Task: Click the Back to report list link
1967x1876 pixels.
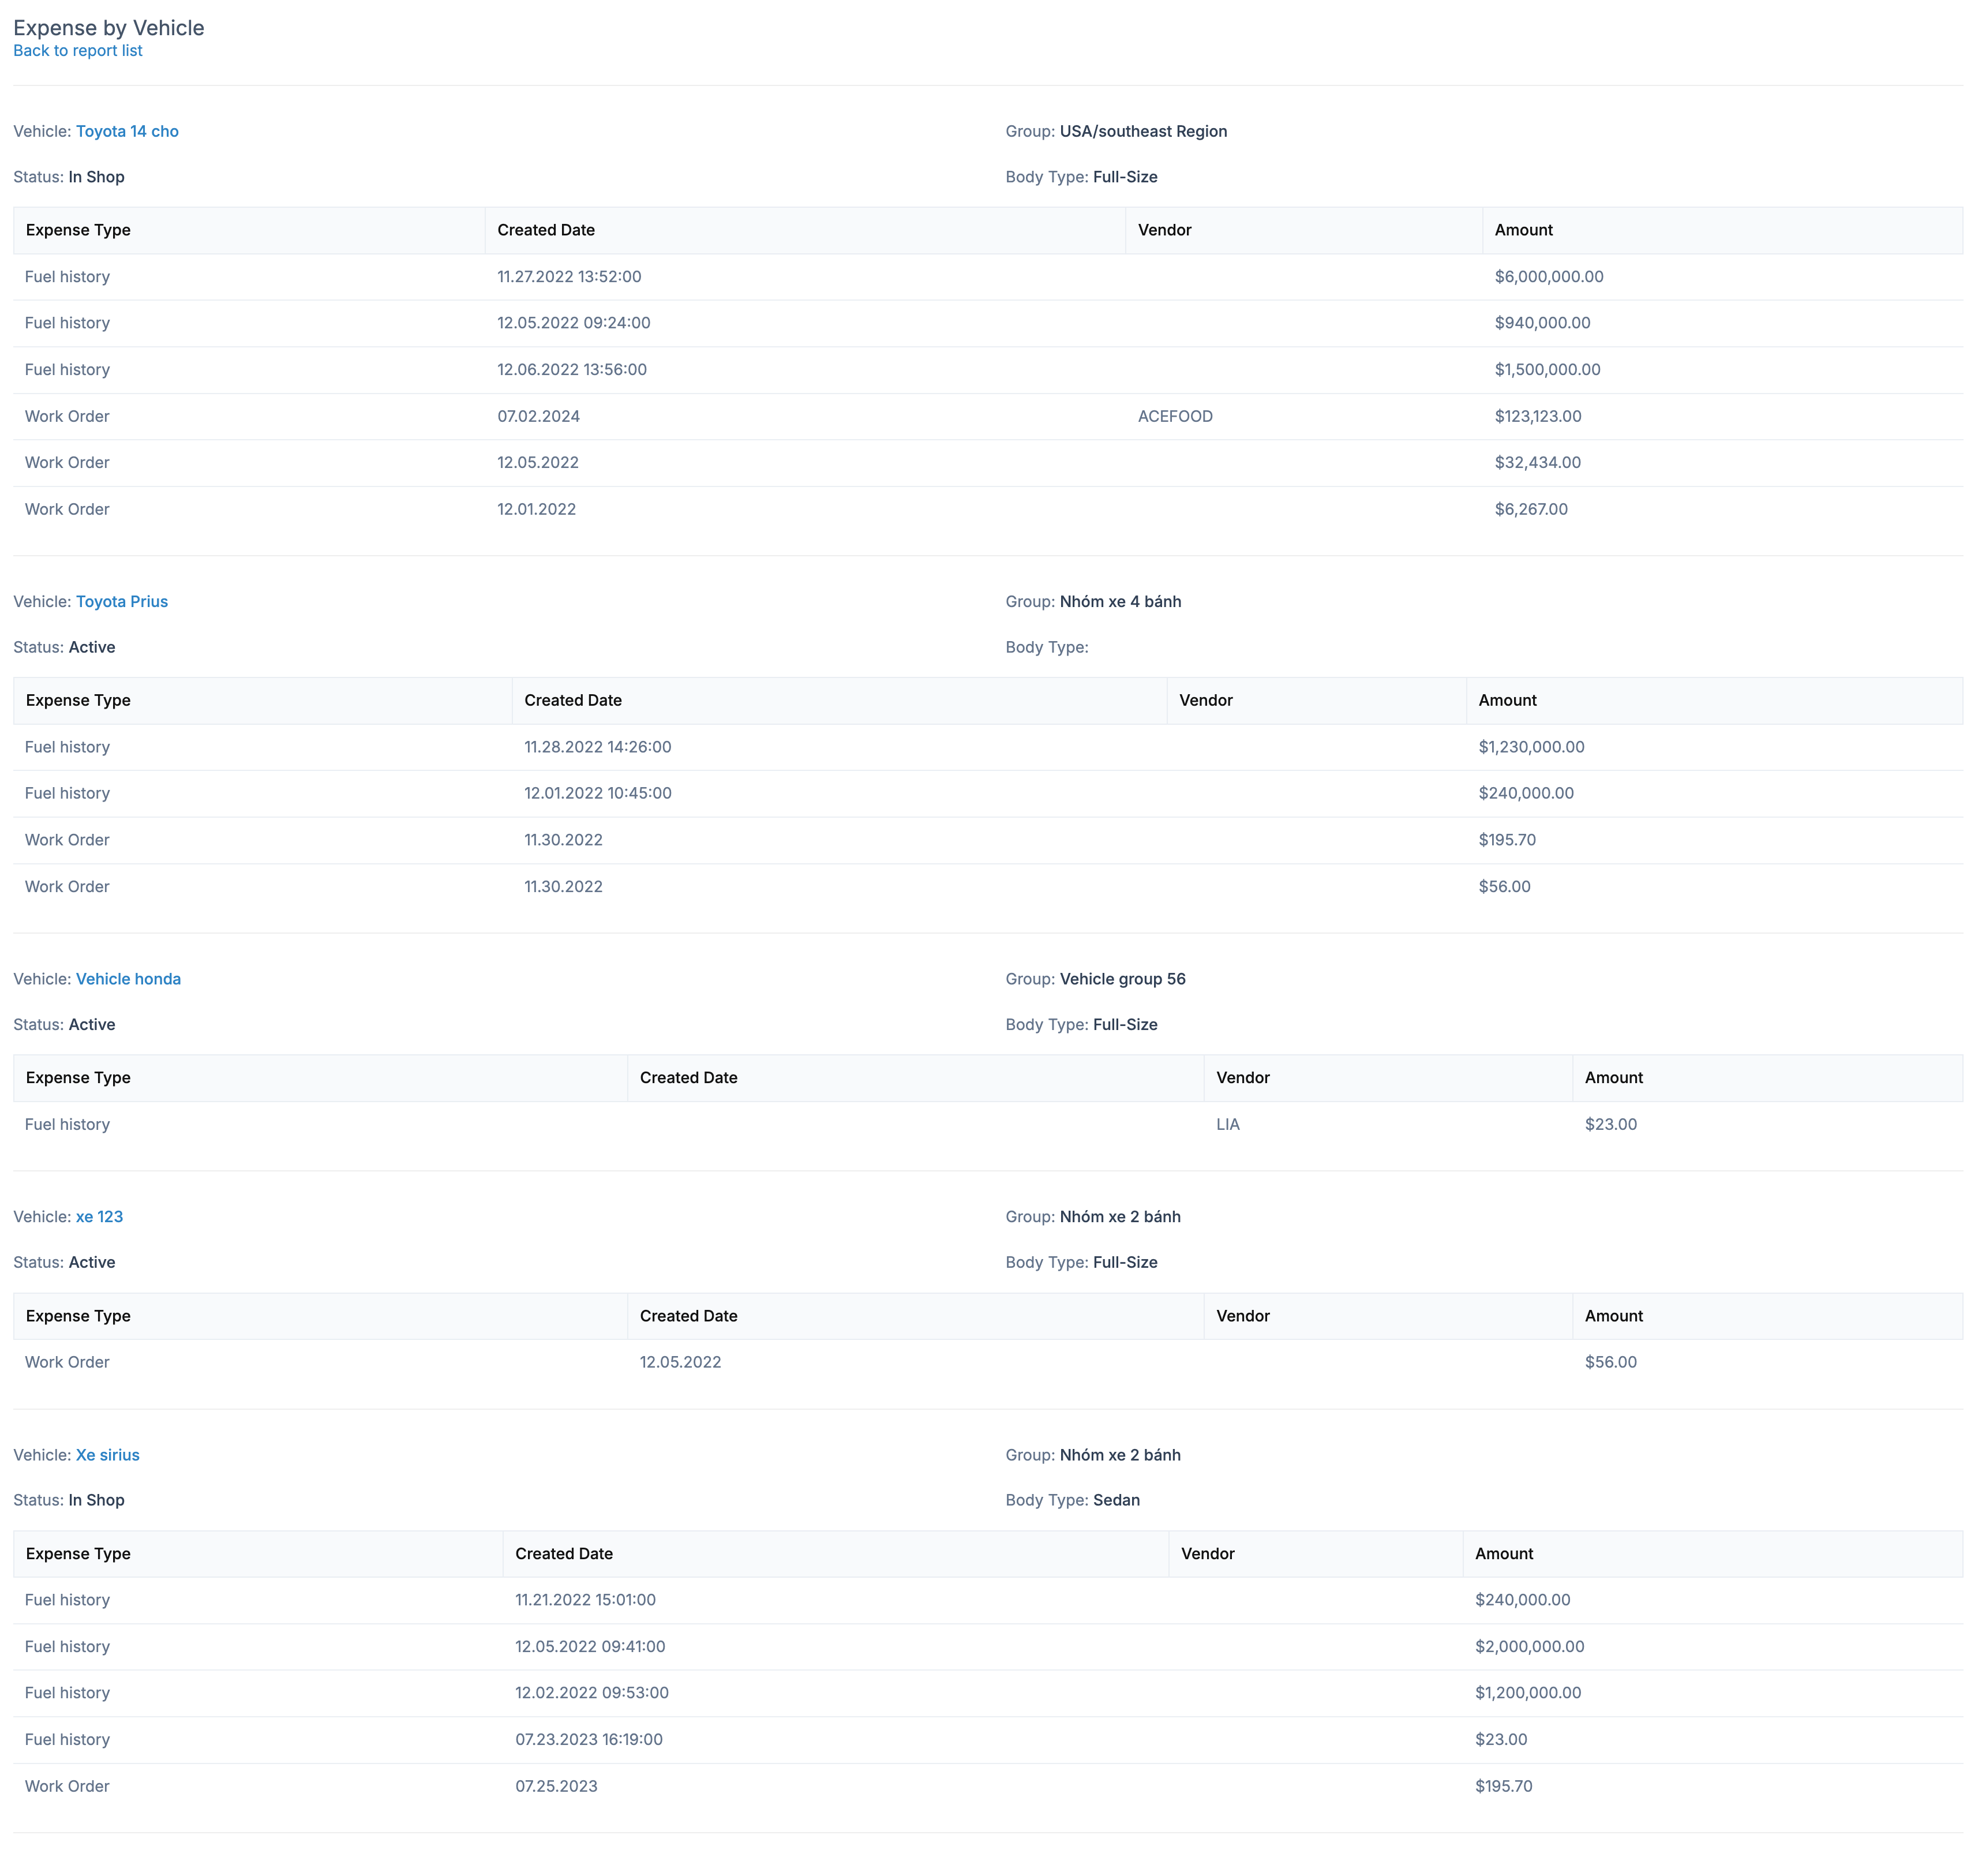Action: click(77, 51)
